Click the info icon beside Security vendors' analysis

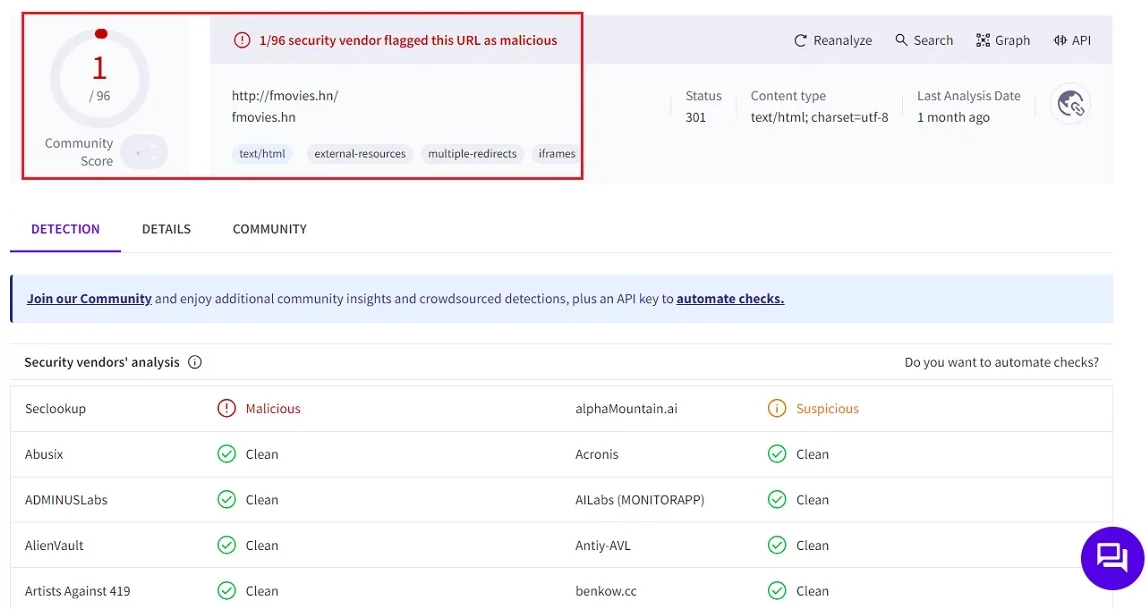[194, 362]
